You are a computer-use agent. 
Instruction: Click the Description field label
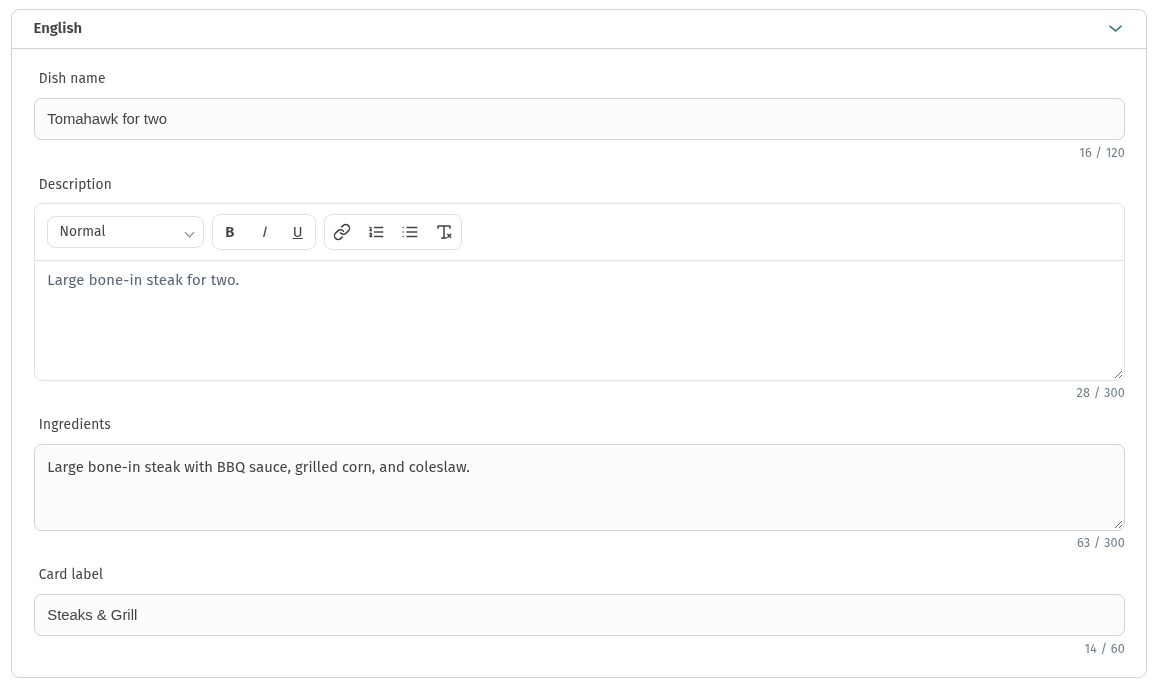(75, 185)
